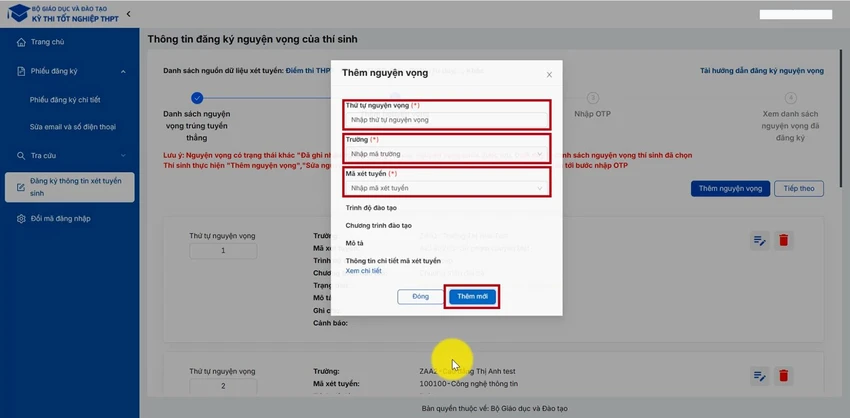Open the Xem chi tiết link
850x418 pixels.
coord(363,271)
